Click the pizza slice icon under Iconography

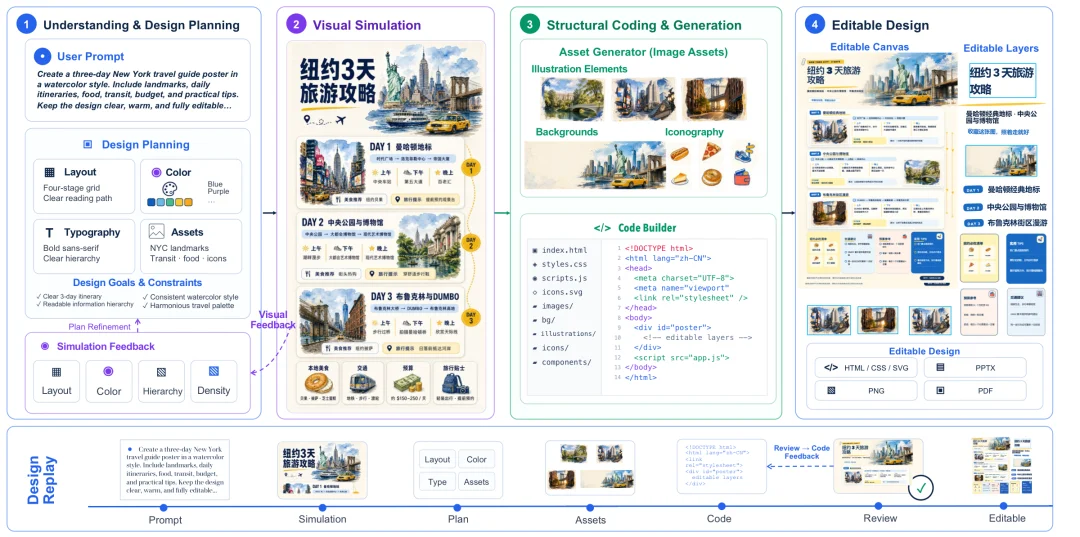click(711, 151)
